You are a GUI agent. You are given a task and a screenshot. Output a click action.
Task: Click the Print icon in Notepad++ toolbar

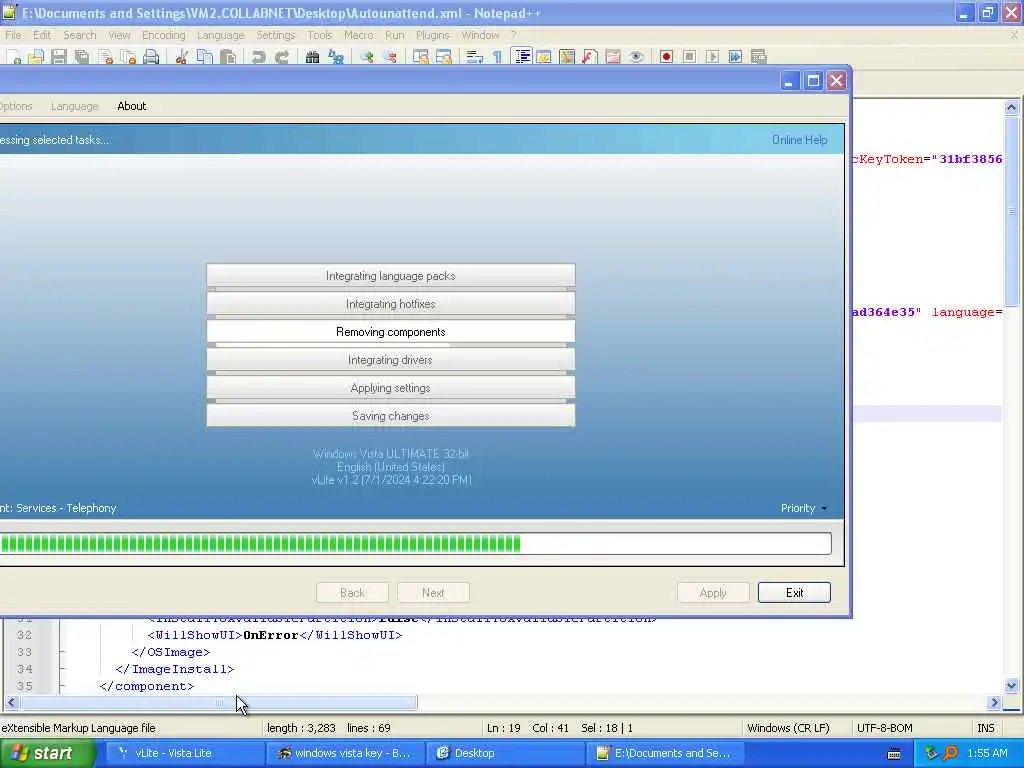pyautogui.click(x=151, y=57)
